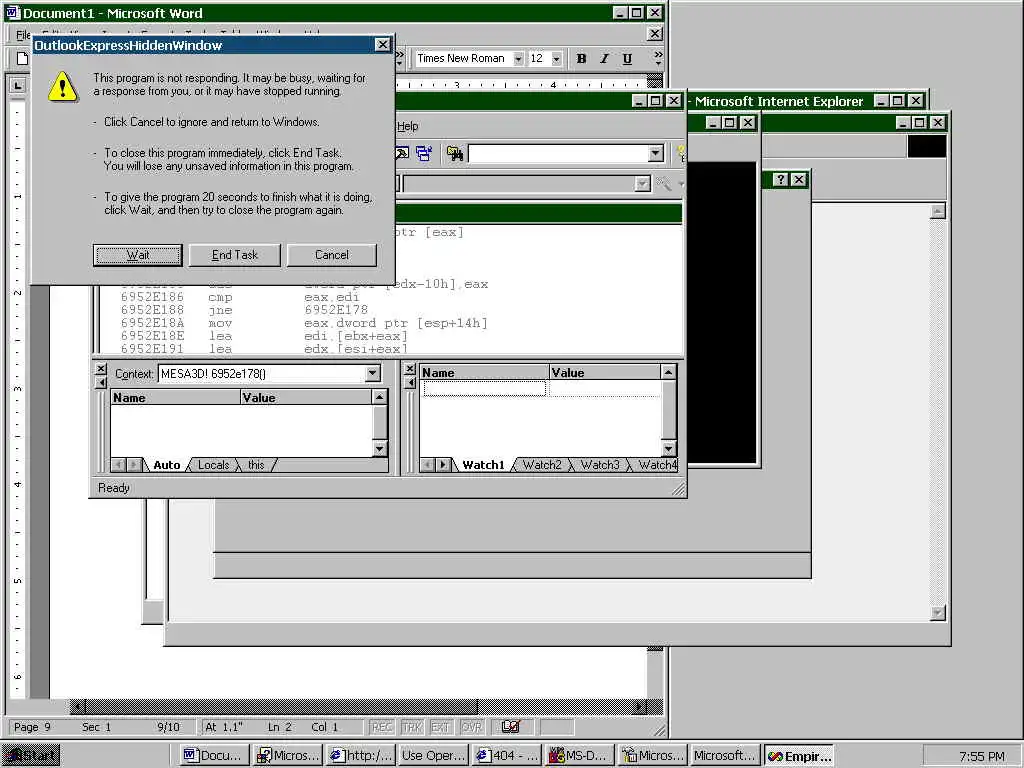The width and height of the screenshot is (1024, 768).
Task: Click the 7:55 PM clock in system tray
Action: [x=982, y=756]
